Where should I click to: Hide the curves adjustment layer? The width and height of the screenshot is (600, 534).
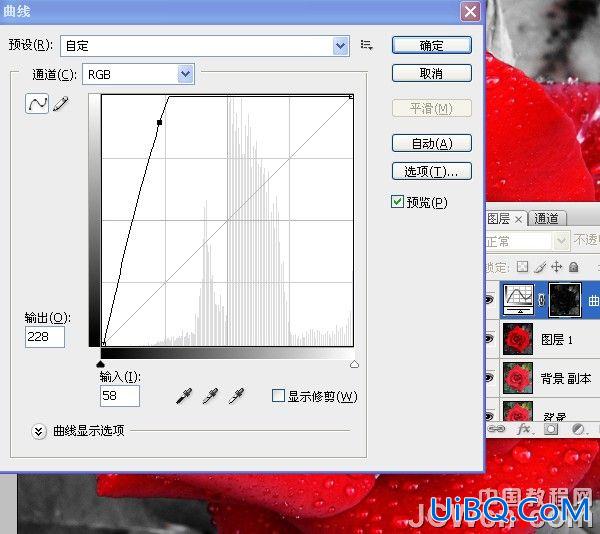tap(489, 300)
